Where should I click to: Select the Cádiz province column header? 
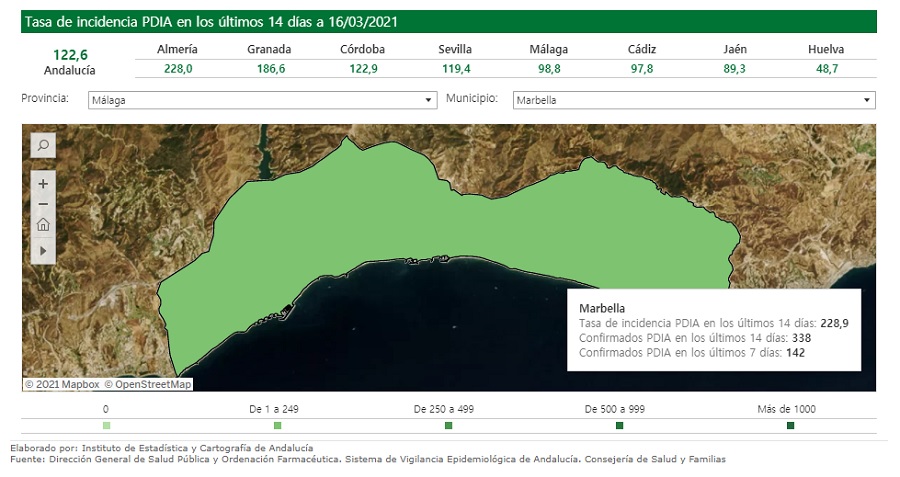642,49
